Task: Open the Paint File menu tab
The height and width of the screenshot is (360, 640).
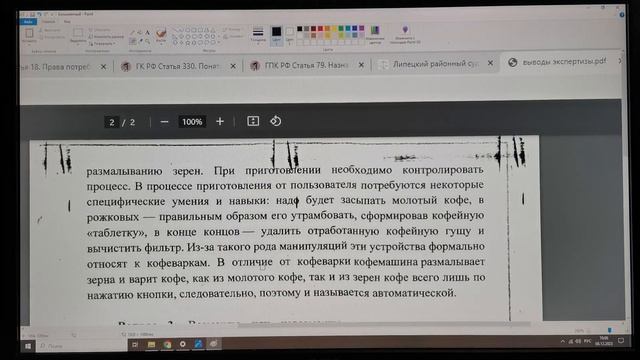Action: 28,22
